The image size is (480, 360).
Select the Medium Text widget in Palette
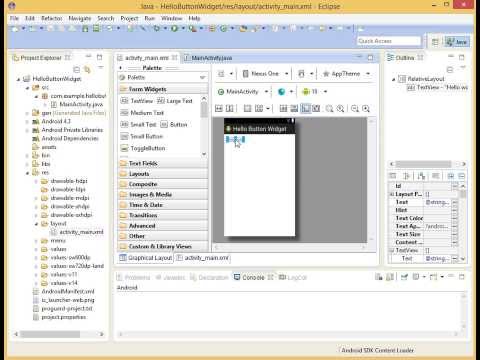[142, 113]
